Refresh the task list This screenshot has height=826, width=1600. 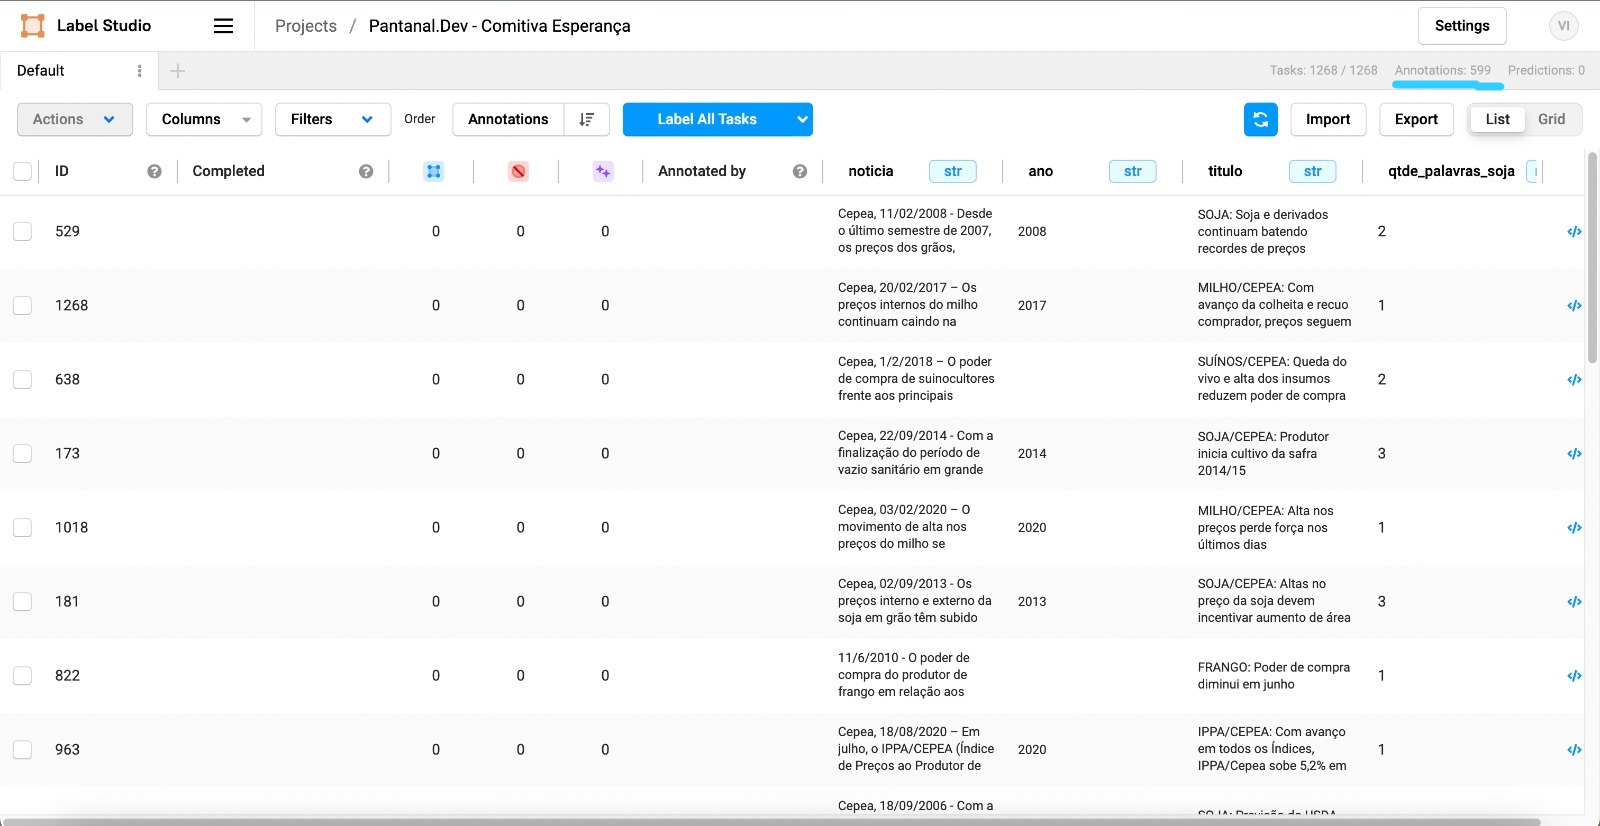point(1261,119)
